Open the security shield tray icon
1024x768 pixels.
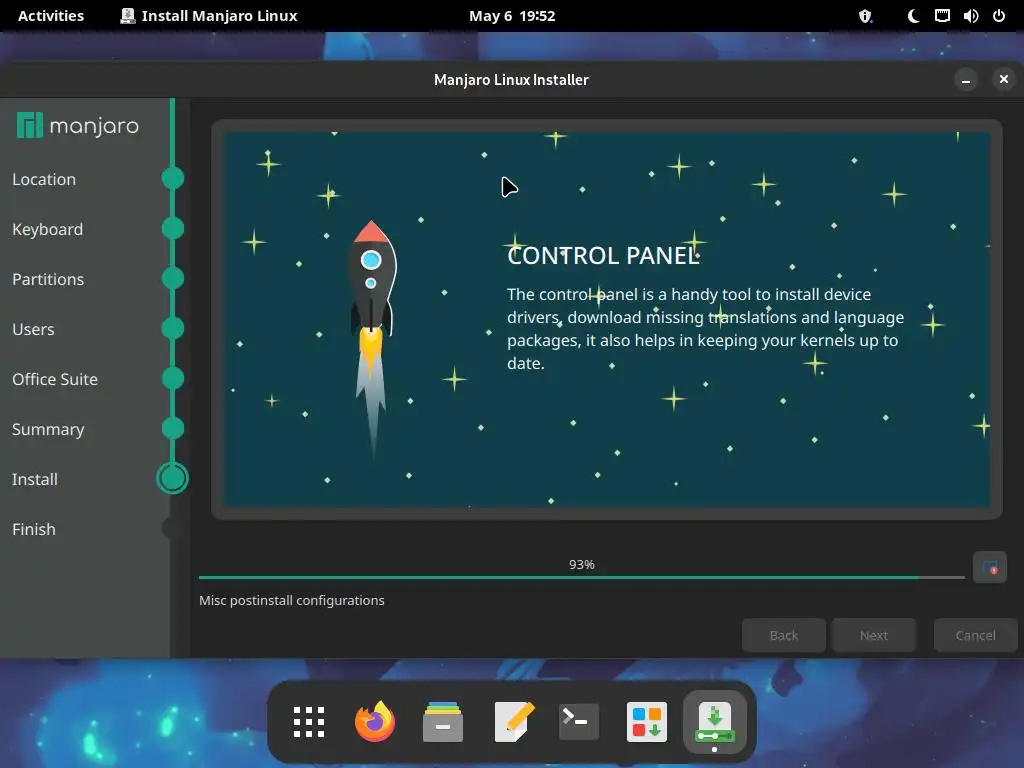865,16
